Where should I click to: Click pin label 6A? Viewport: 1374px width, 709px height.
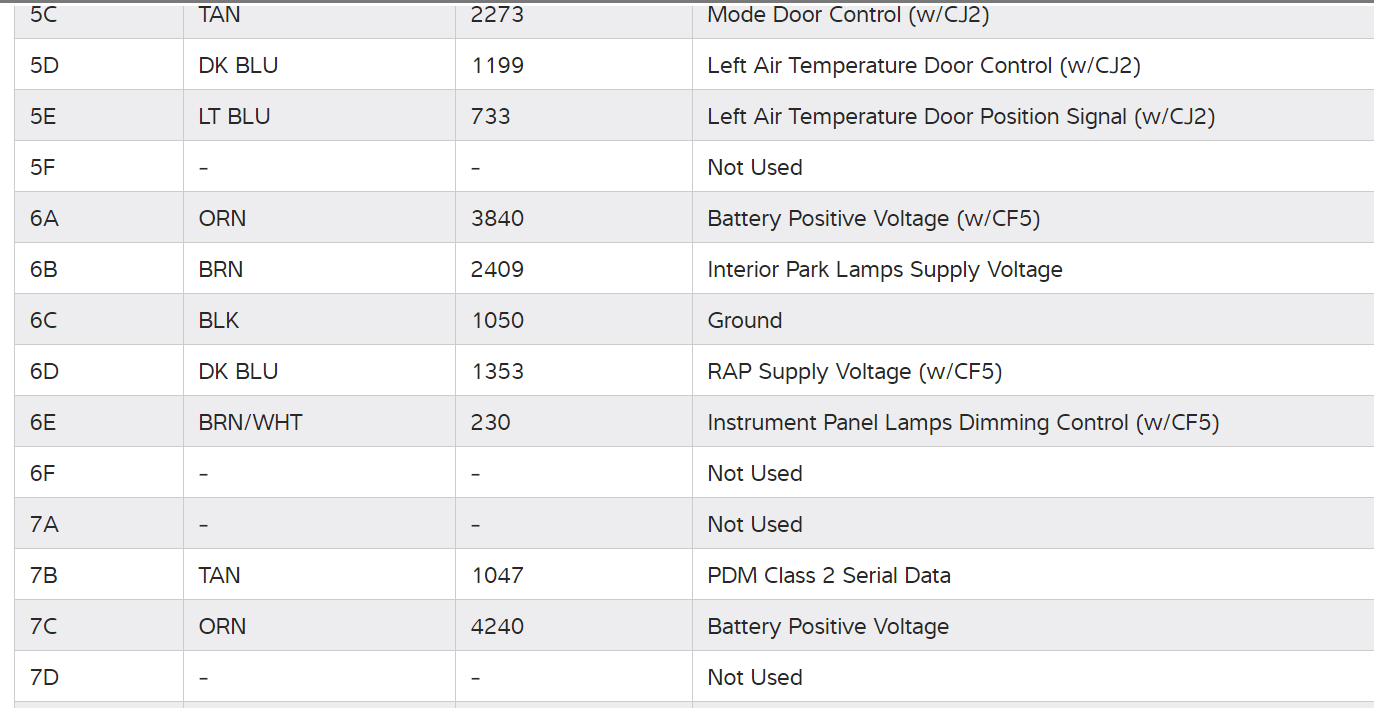pyautogui.click(x=44, y=219)
